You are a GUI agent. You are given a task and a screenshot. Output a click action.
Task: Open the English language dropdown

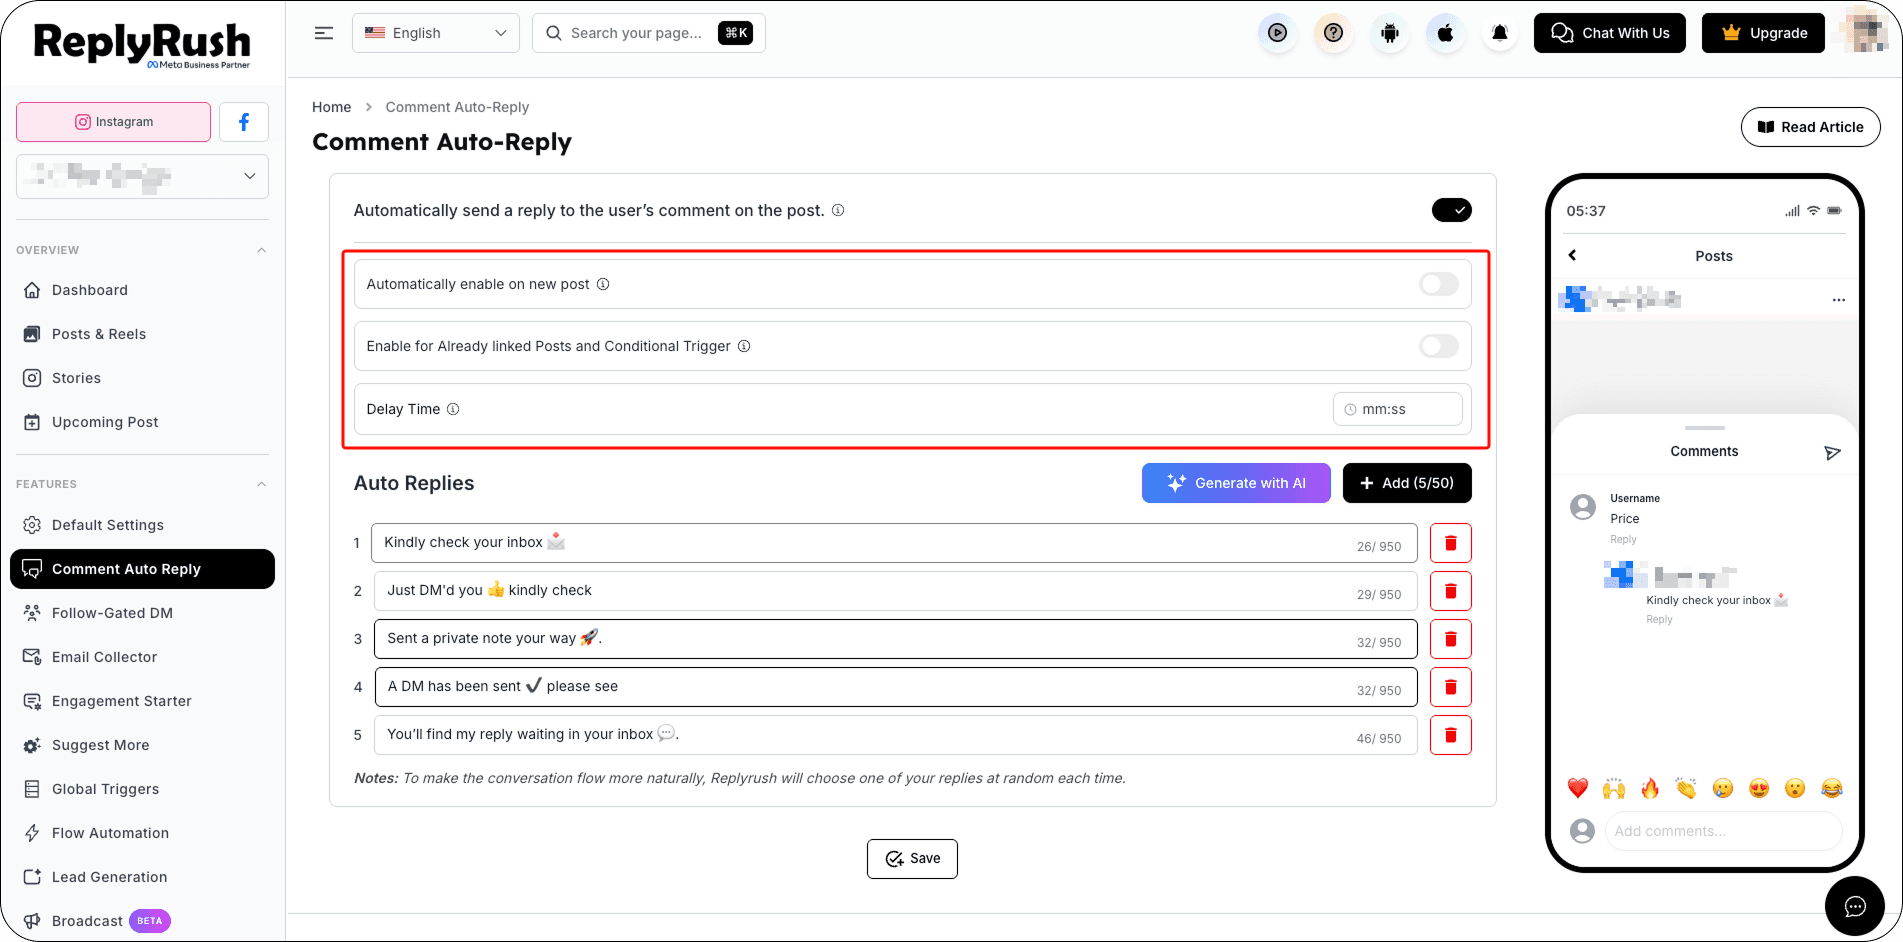[436, 33]
